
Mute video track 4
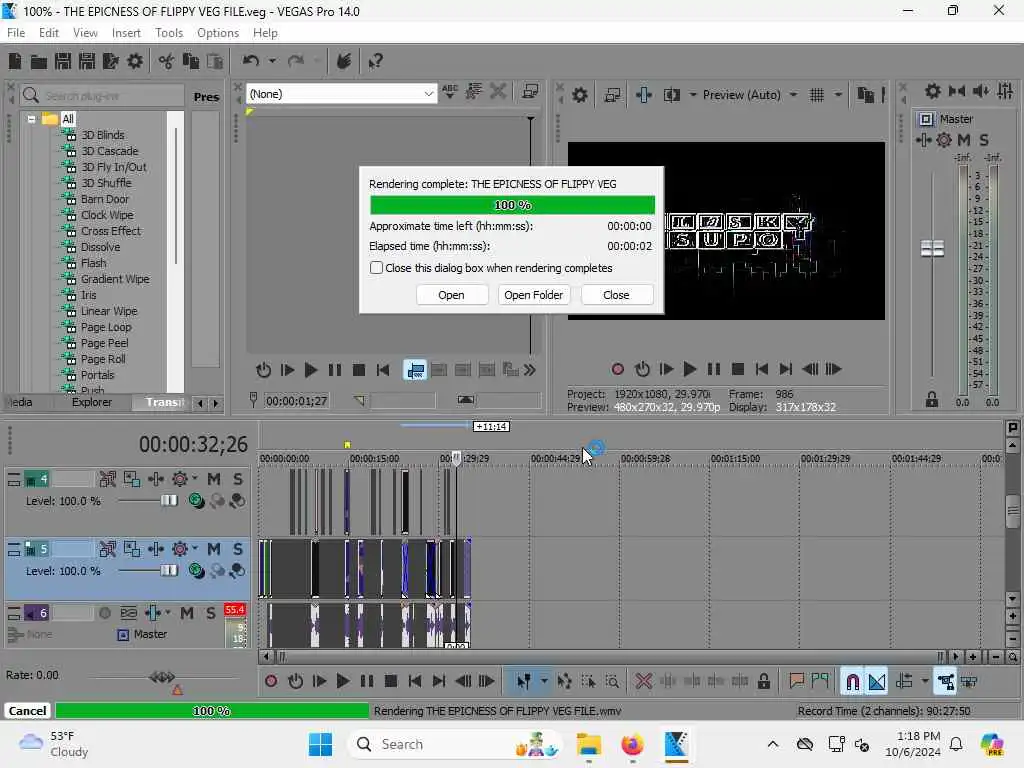tap(214, 479)
